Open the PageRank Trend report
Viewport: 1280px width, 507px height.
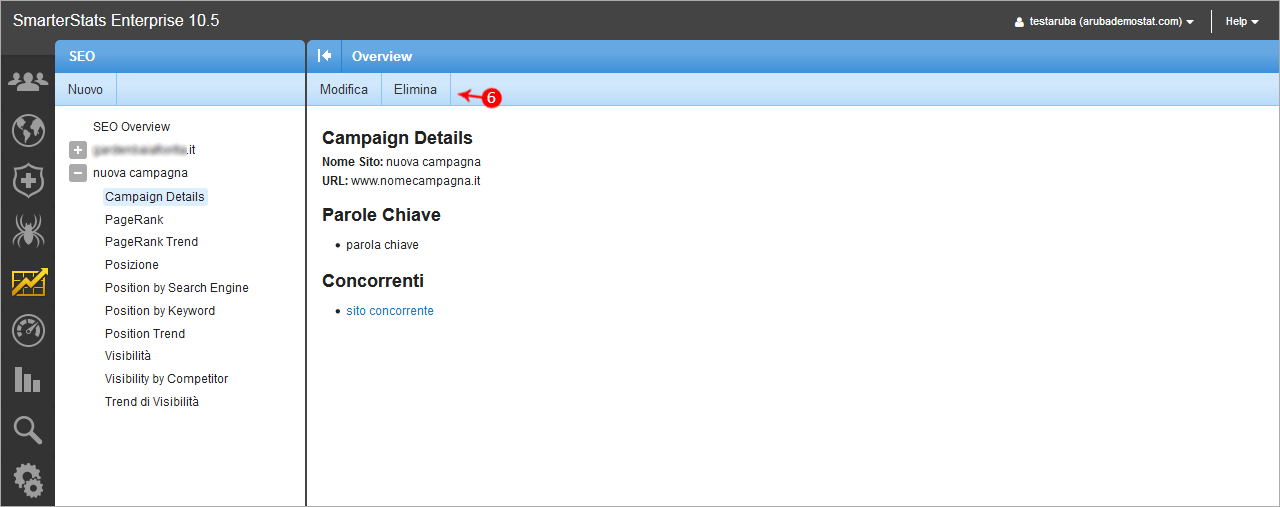pyautogui.click(x=151, y=242)
